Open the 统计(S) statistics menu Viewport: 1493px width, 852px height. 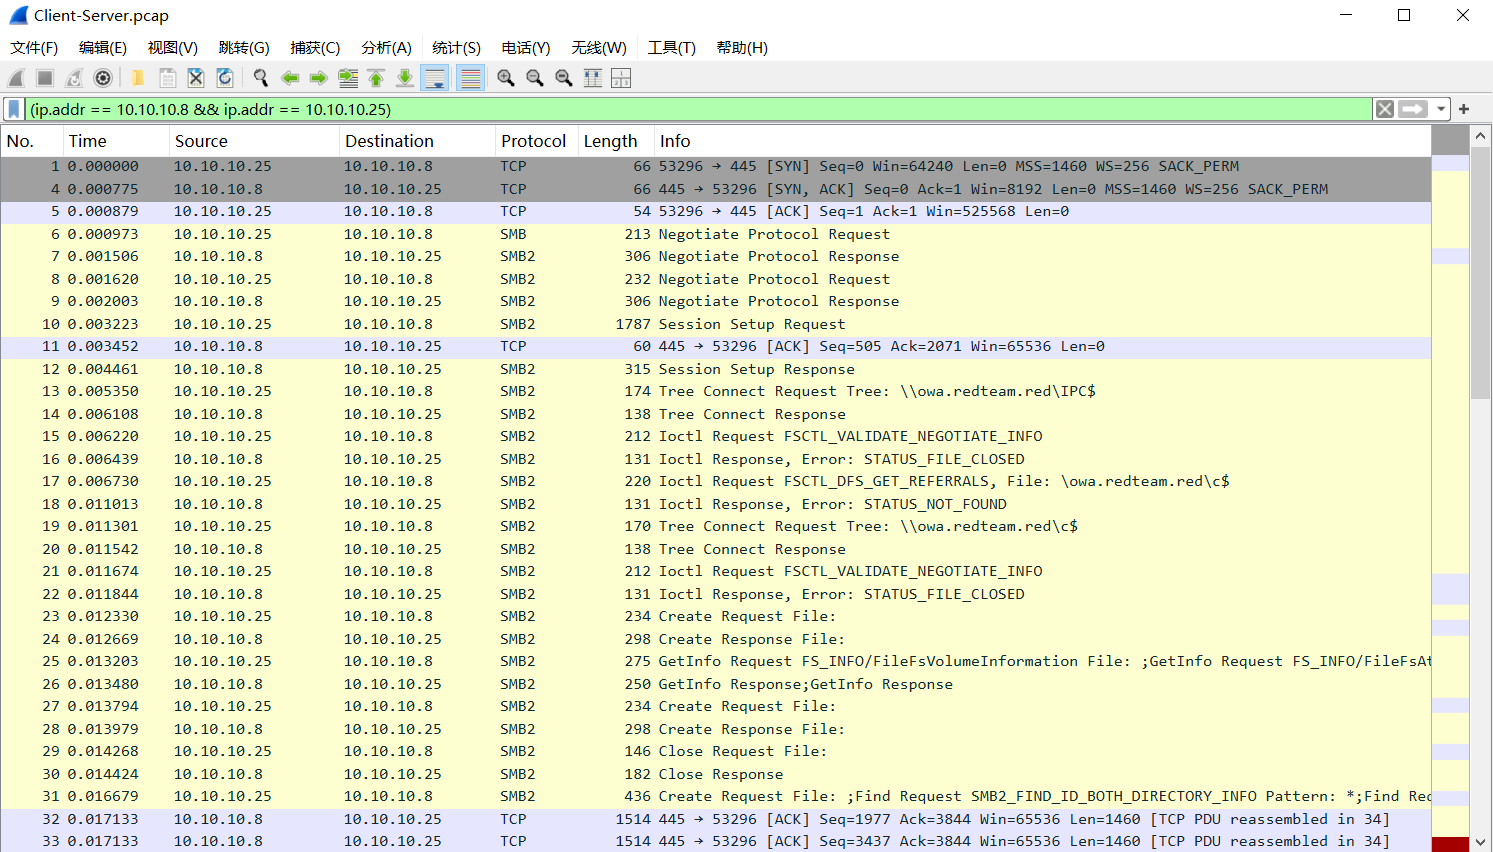(x=456, y=48)
